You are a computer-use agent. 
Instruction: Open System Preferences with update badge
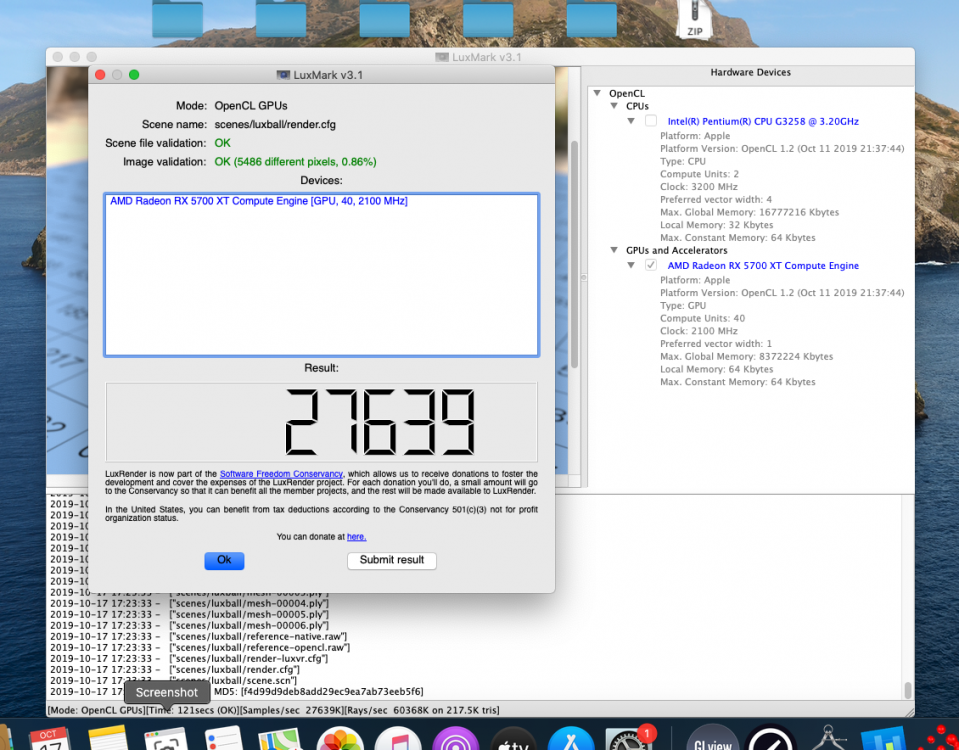[629, 738]
